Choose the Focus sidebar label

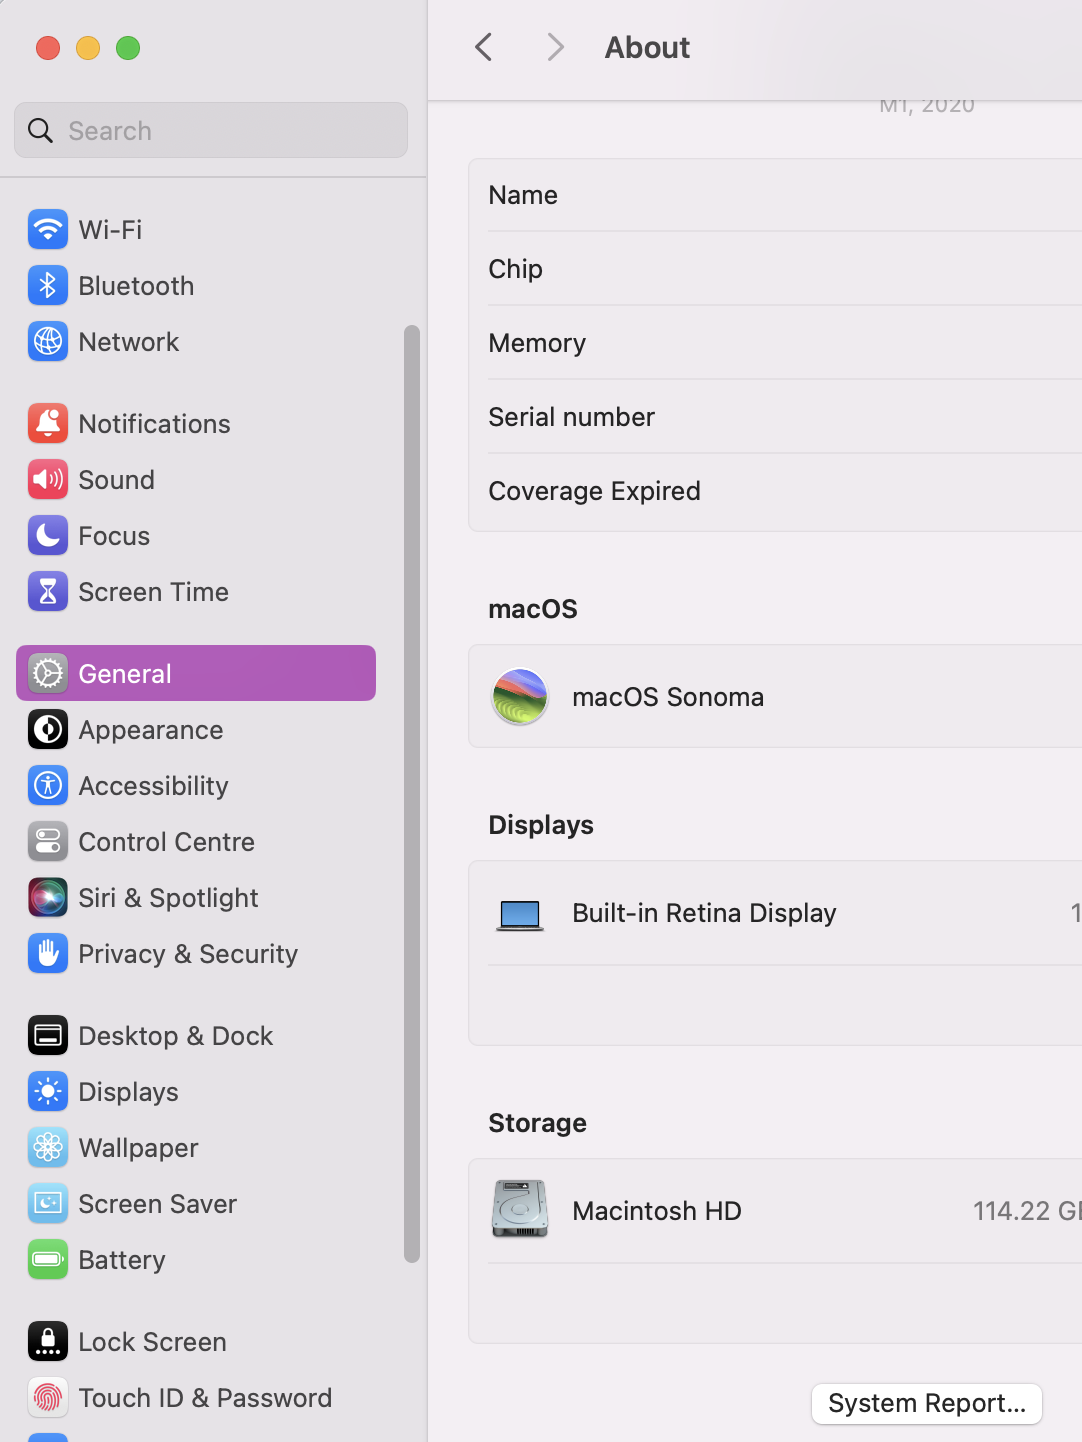[114, 536]
